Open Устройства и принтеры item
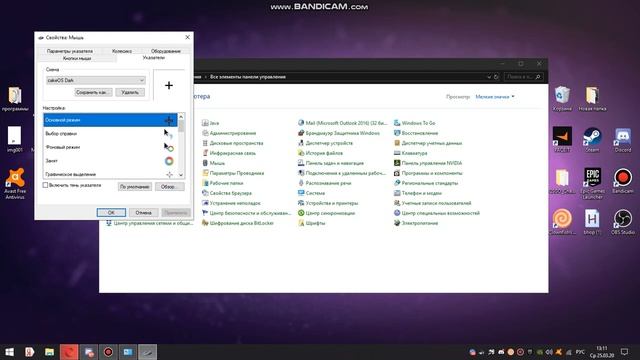Image resolution: width=640 pixels, height=360 pixels. point(328,203)
